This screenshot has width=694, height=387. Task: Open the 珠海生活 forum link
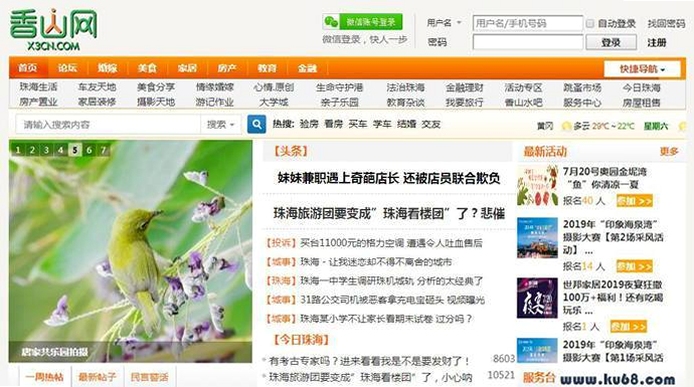pyautogui.click(x=39, y=87)
